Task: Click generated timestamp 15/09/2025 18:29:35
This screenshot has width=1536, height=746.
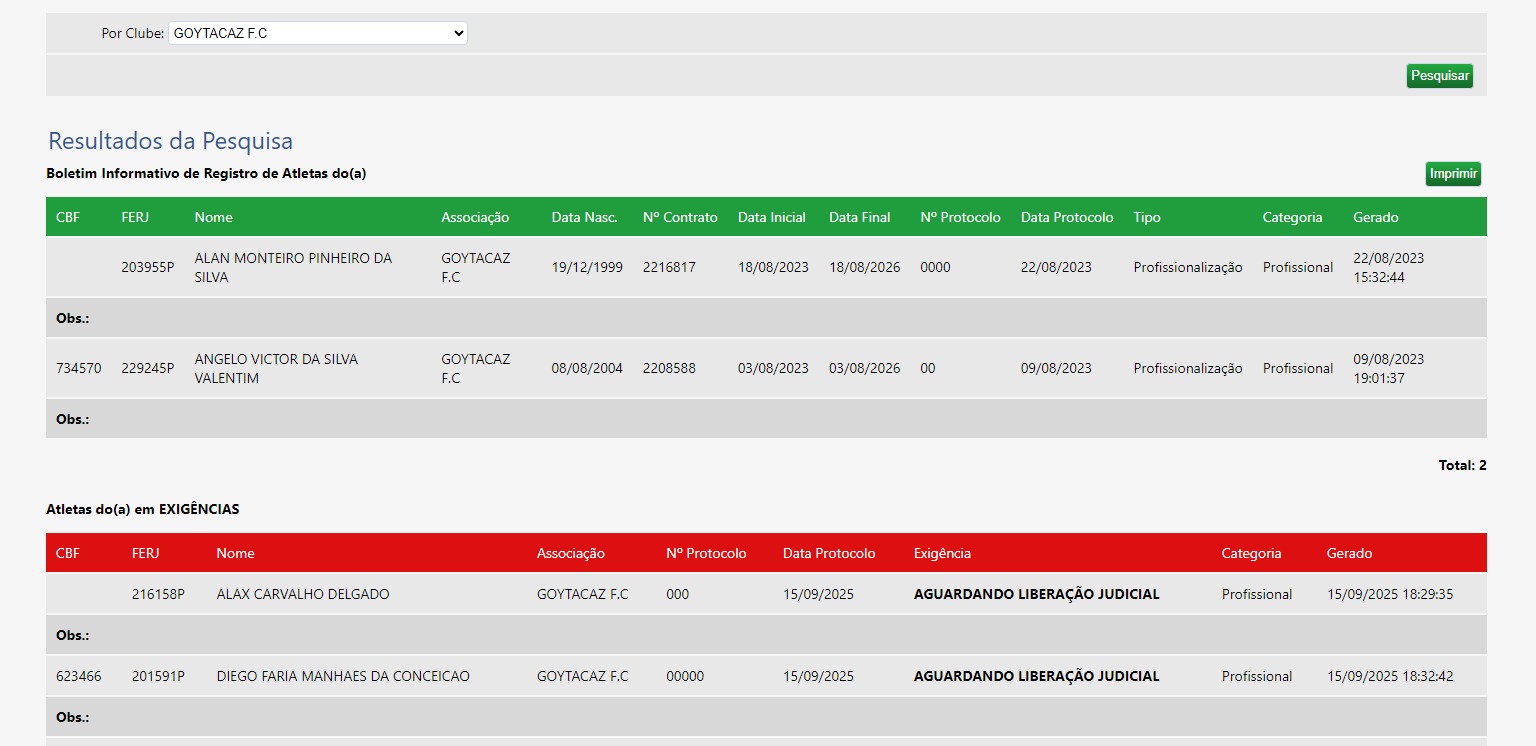Action: [x=1390, y=594]
